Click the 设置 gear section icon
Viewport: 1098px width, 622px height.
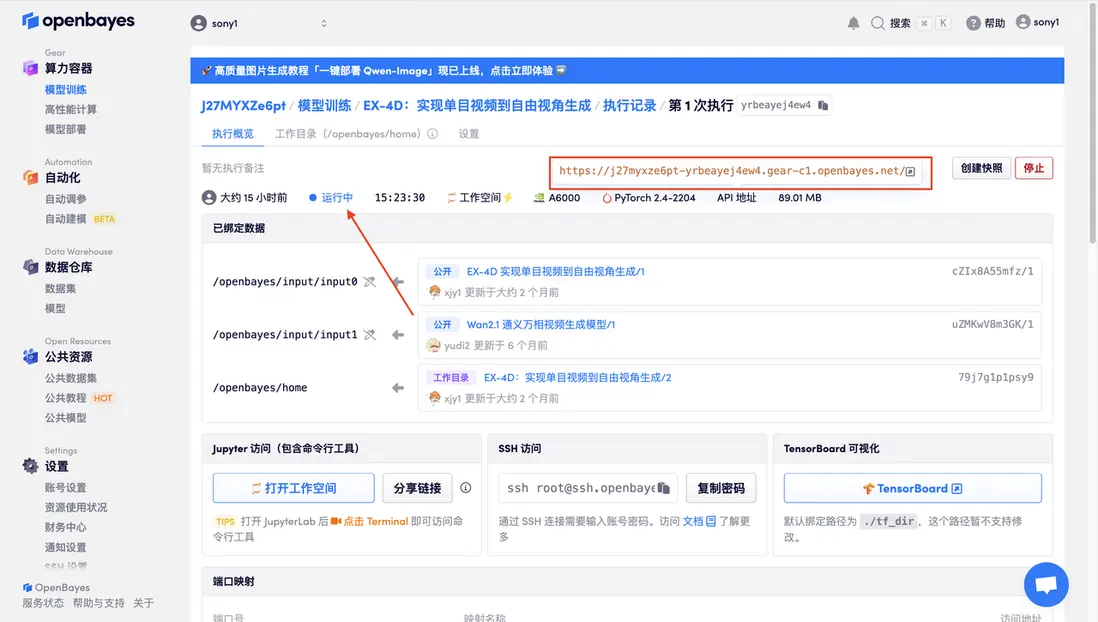pyautogui.click(x=30, y=466)
